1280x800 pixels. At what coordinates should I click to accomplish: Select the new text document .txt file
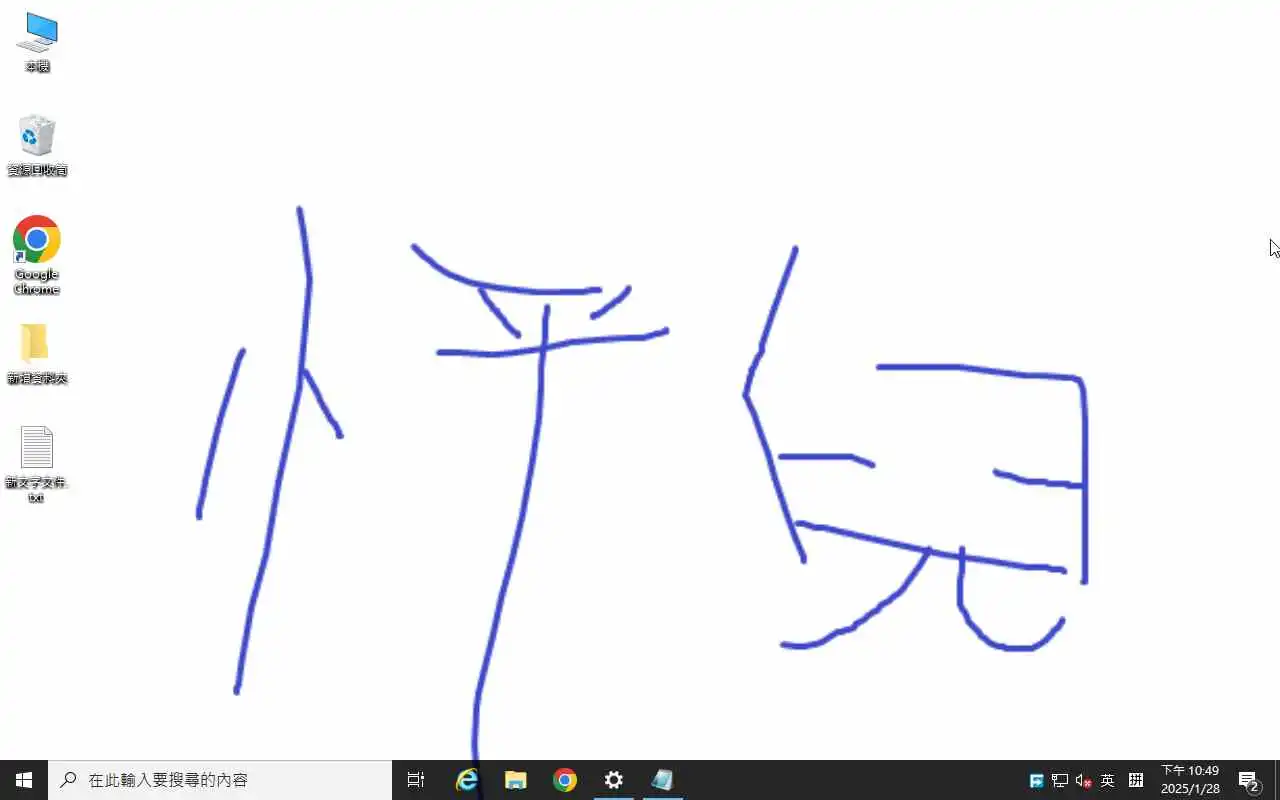(37, 464)
